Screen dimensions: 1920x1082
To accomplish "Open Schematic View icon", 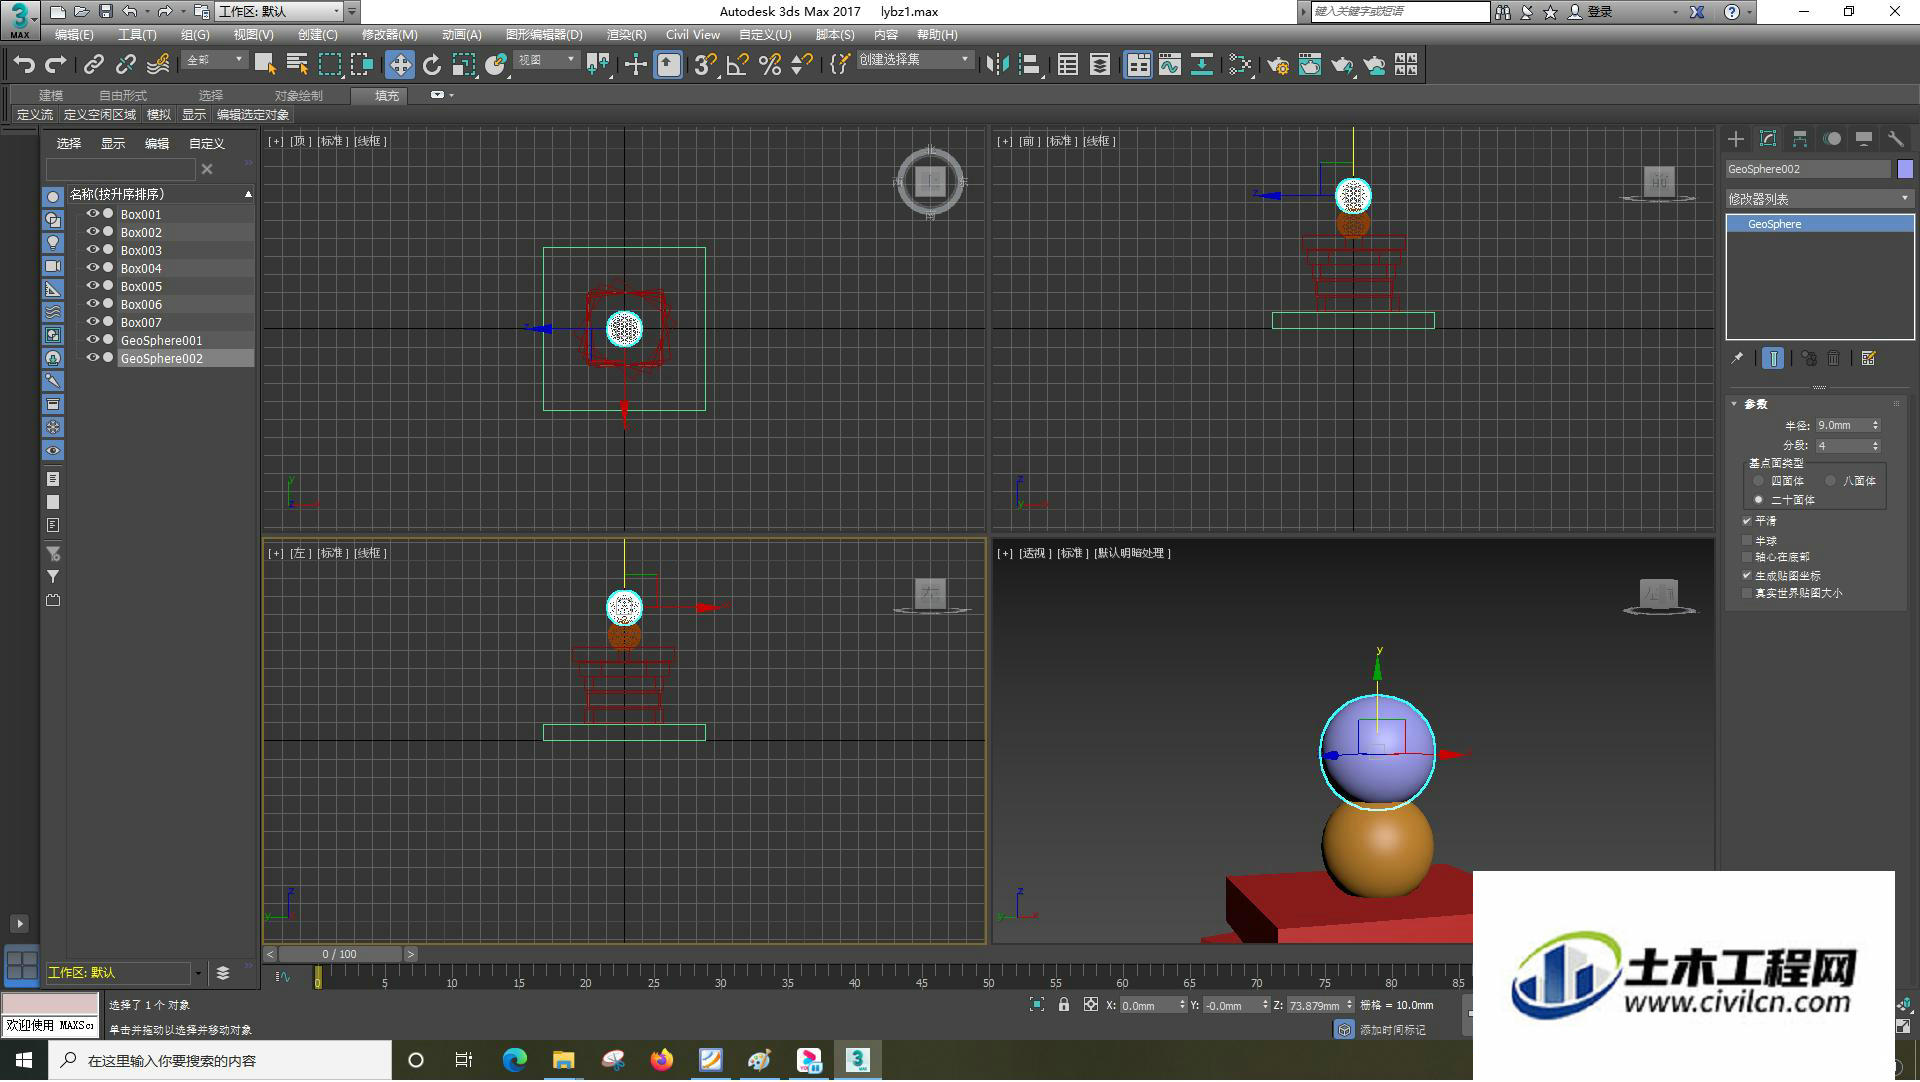I will 1202,65.
